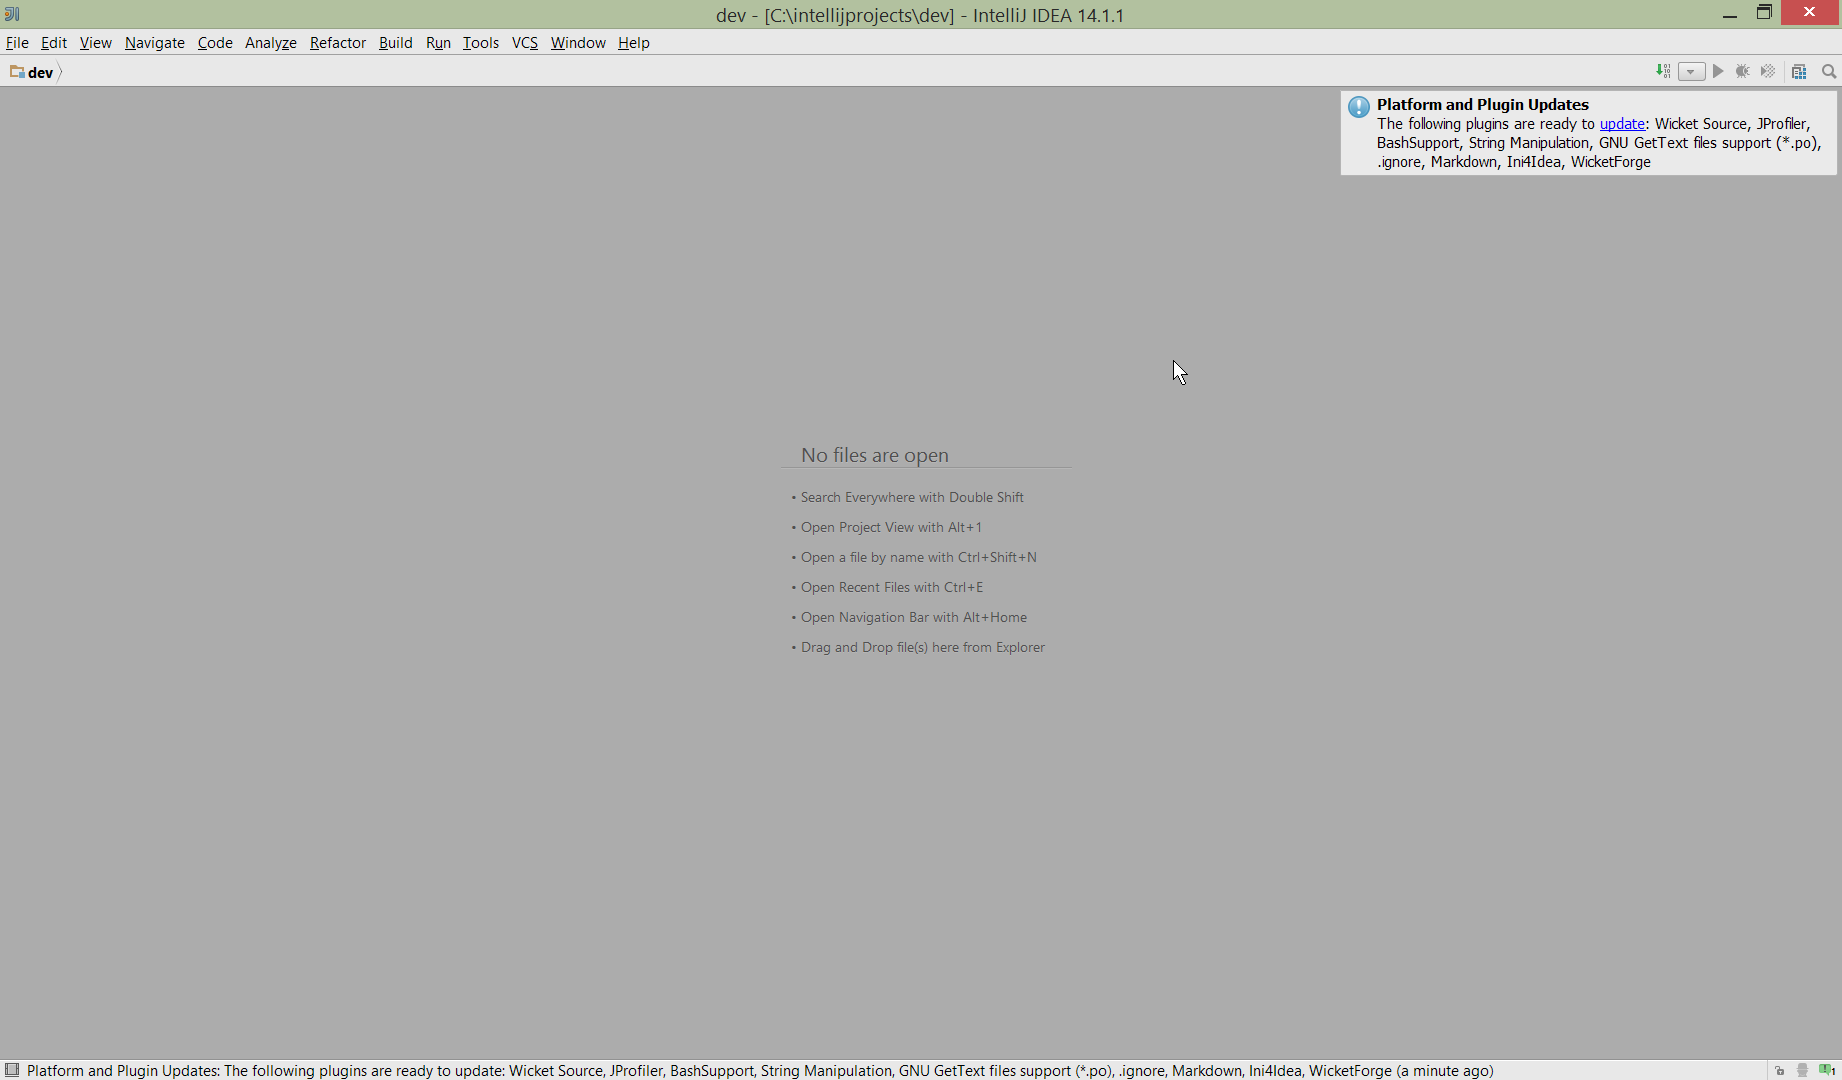Screen dimensions: 1842x1080
Task: Click the update link in notification
Action: click(1622, 124)
